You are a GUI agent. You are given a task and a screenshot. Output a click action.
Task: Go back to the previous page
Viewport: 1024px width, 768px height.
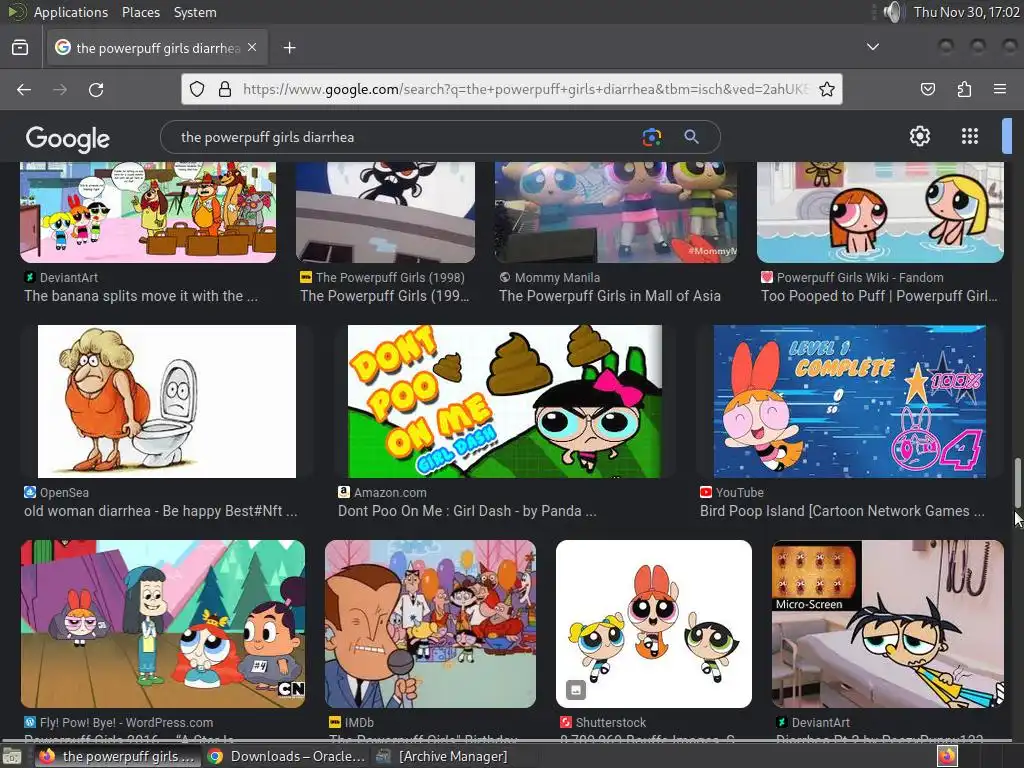coord(24,89)
